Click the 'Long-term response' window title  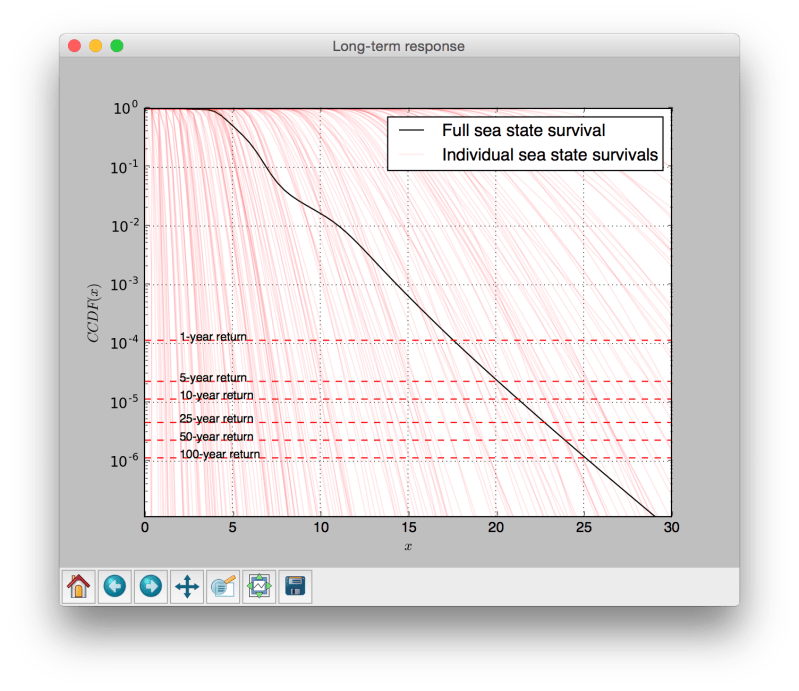[x=398, y=46]
